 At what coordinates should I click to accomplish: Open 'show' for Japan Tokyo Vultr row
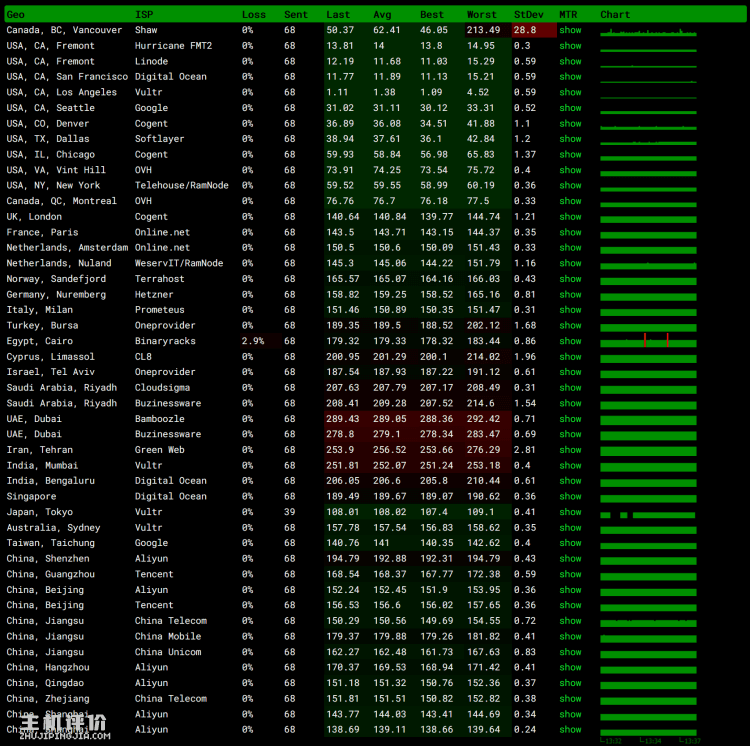pyautogui.click(x=570, y=512)
